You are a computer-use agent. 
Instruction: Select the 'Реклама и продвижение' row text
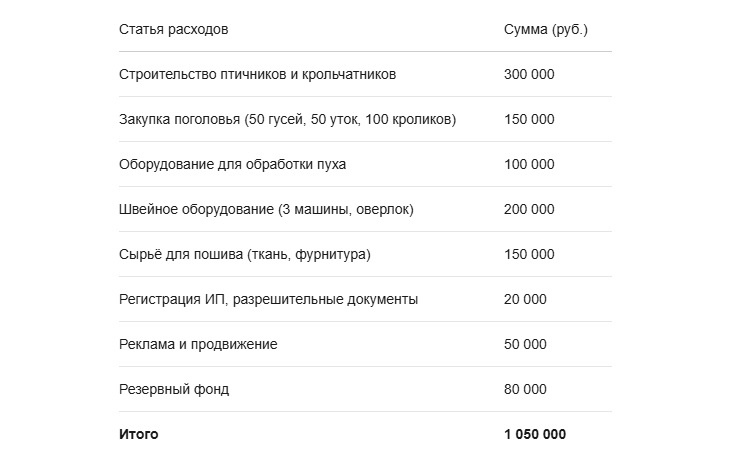(198, 344)
